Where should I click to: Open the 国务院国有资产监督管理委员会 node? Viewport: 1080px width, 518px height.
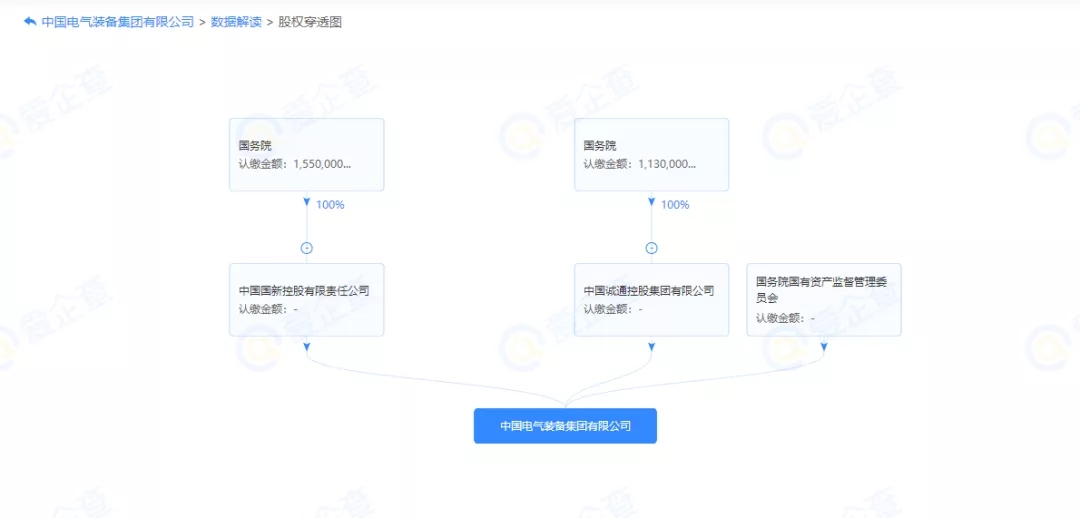pyautogui.click(x=823, y=299)
